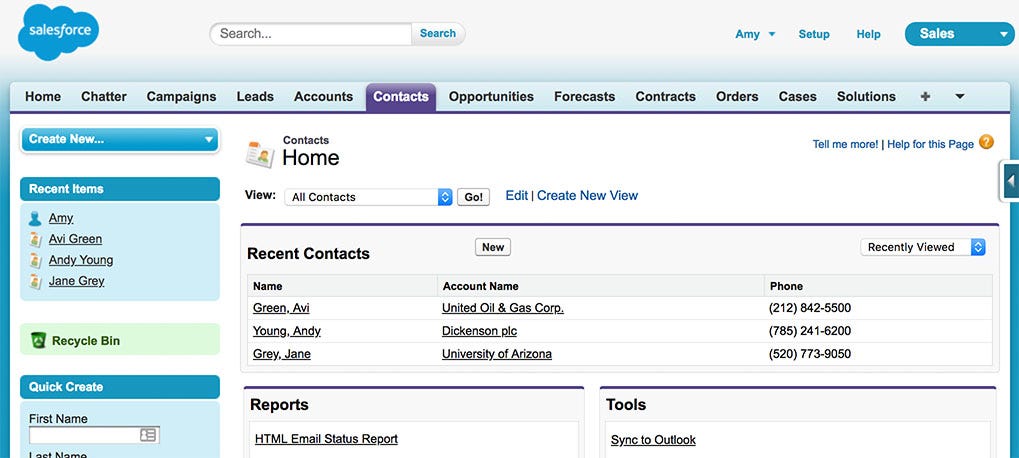Open Andy Young in Recent Items

81,261
